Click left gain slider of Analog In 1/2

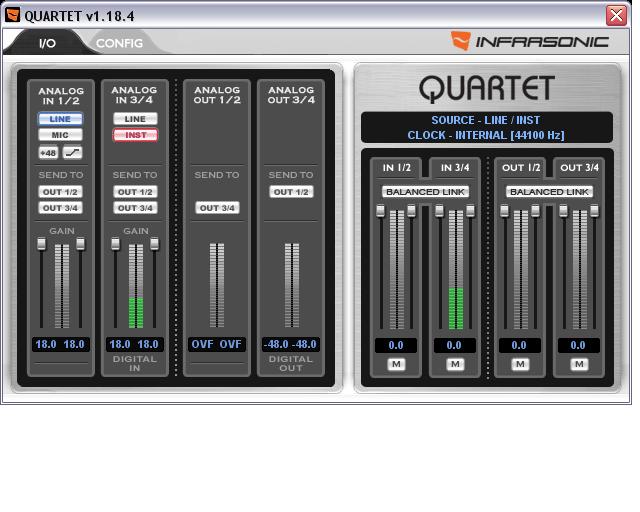pos(41,244)
